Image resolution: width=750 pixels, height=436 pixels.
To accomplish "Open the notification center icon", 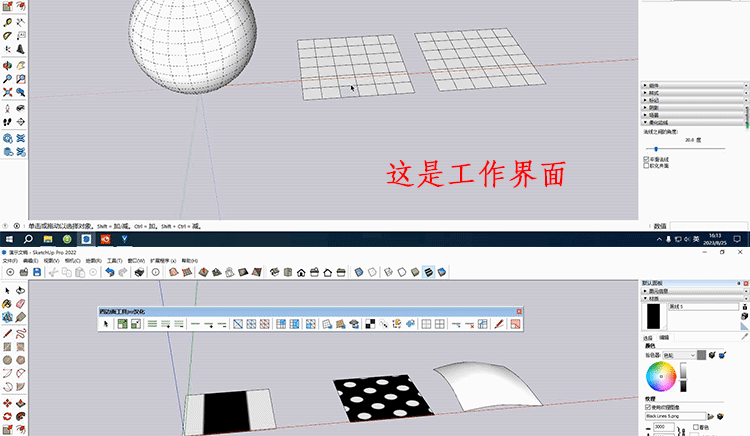I will click(737, 239).
